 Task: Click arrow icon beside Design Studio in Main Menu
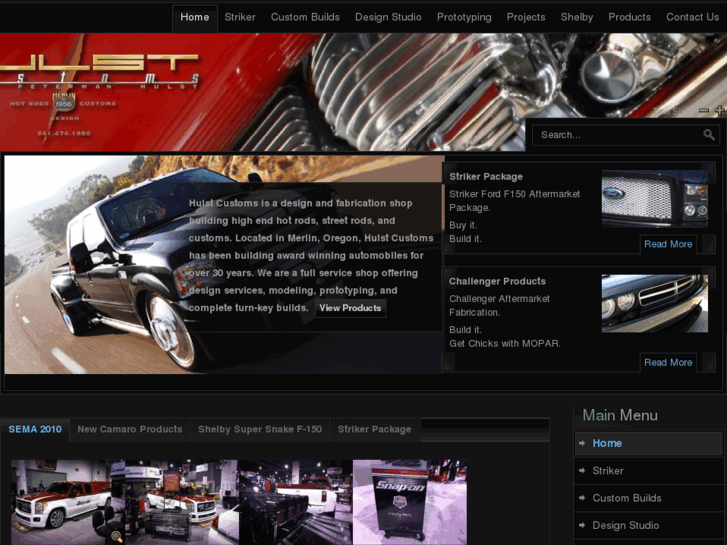(582, 526)
